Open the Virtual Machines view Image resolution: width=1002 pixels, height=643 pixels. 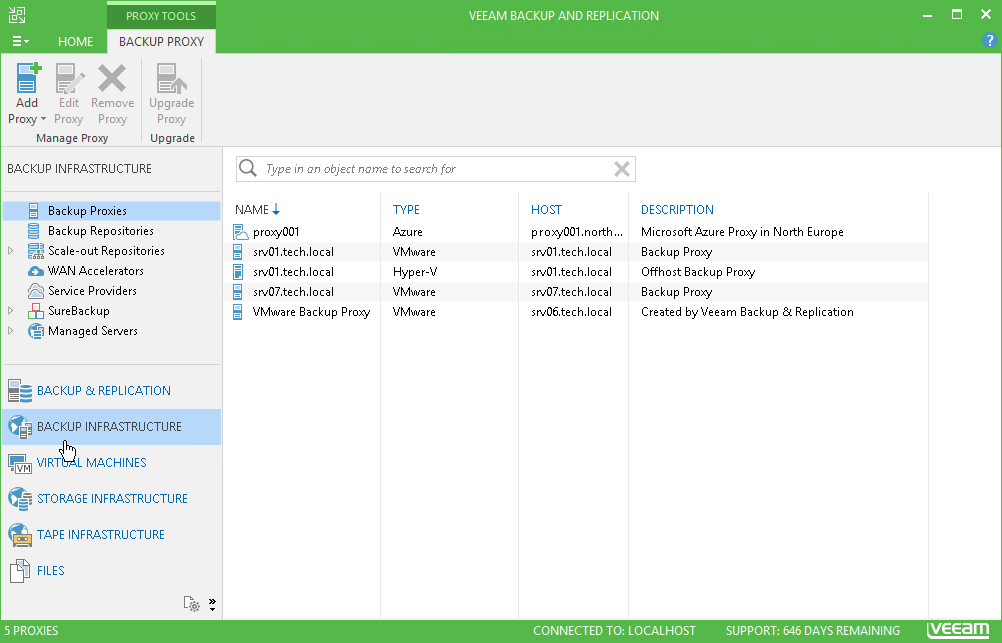112,463
